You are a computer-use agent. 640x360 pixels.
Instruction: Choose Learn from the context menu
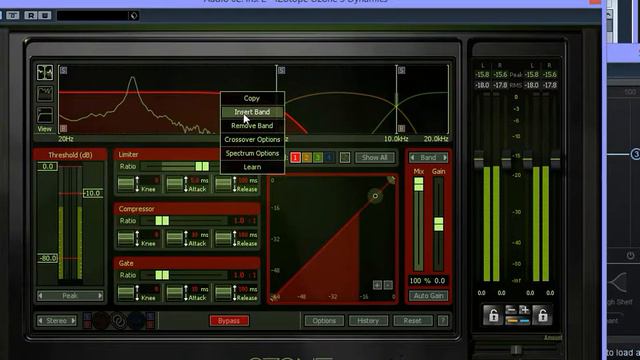pyautogui.click(x=252, y=167)
